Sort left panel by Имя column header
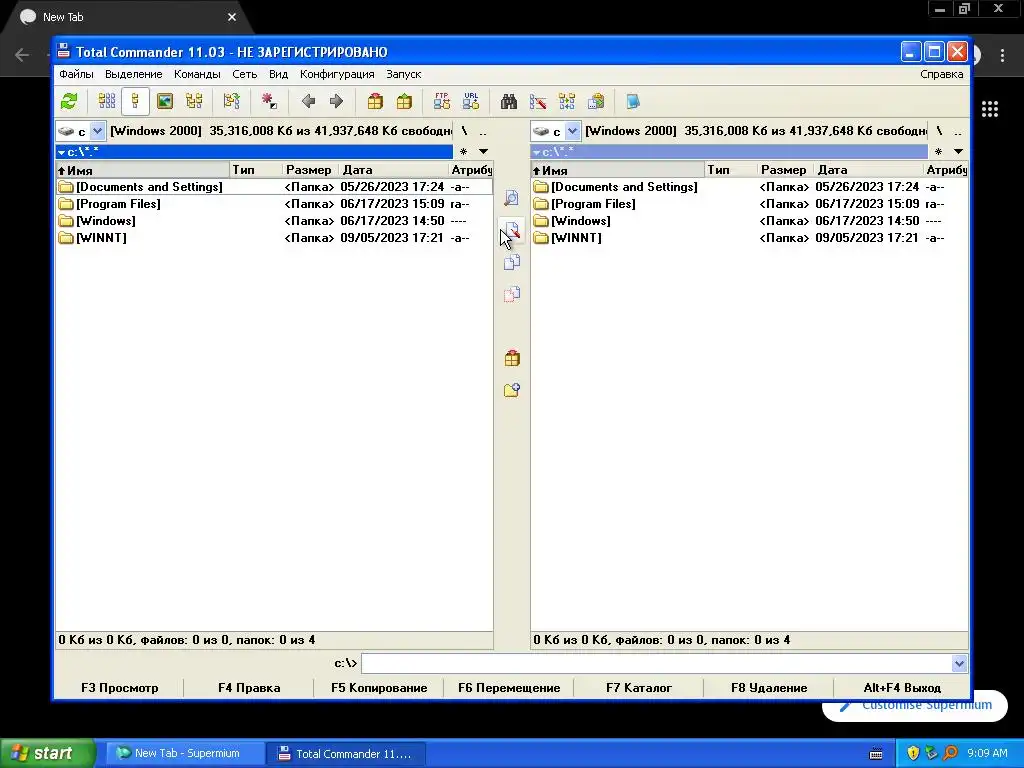1024x768 pixels. 142,170
